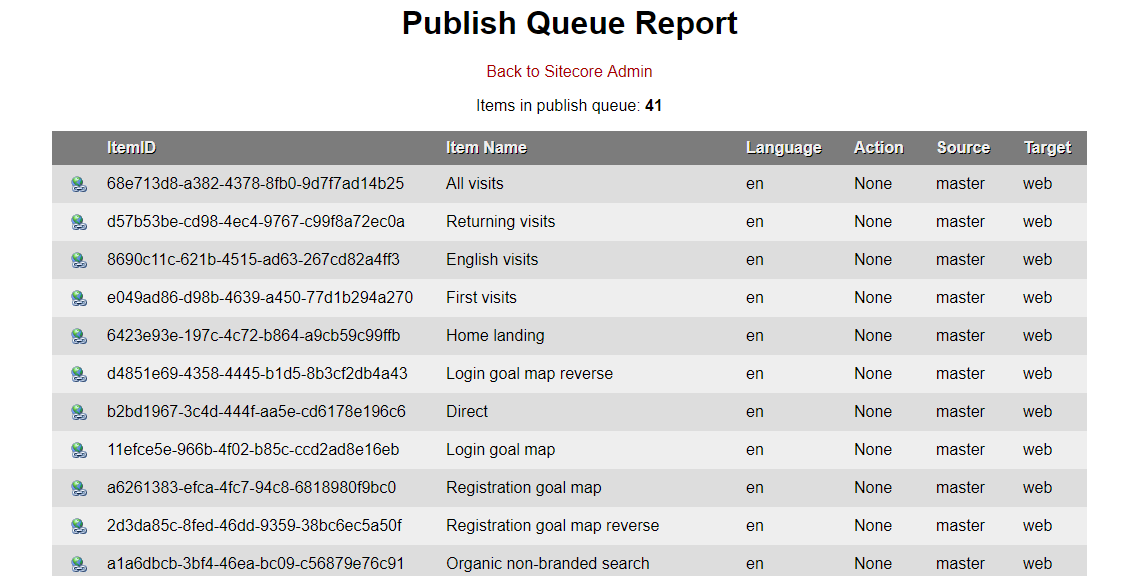This screenshot has width=1146, height=576.
Task: Click the Direct item name
Action: tap(467, 412)
